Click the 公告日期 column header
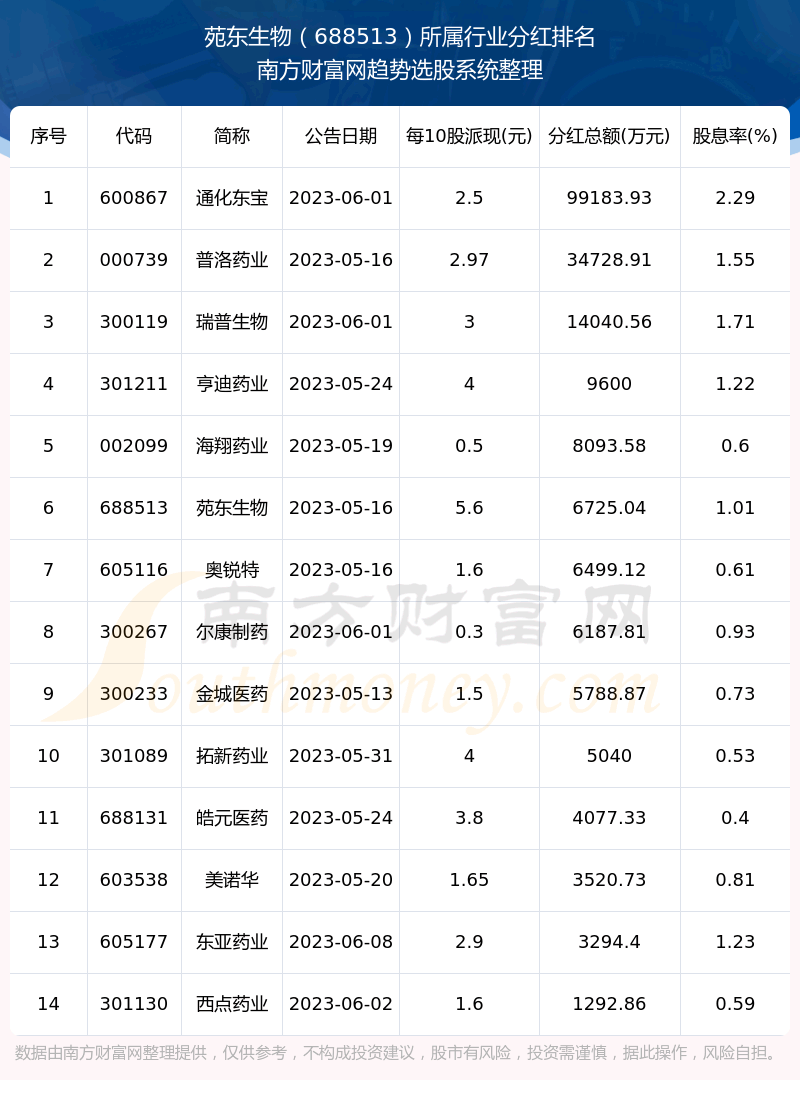 (x=341, y=136)
